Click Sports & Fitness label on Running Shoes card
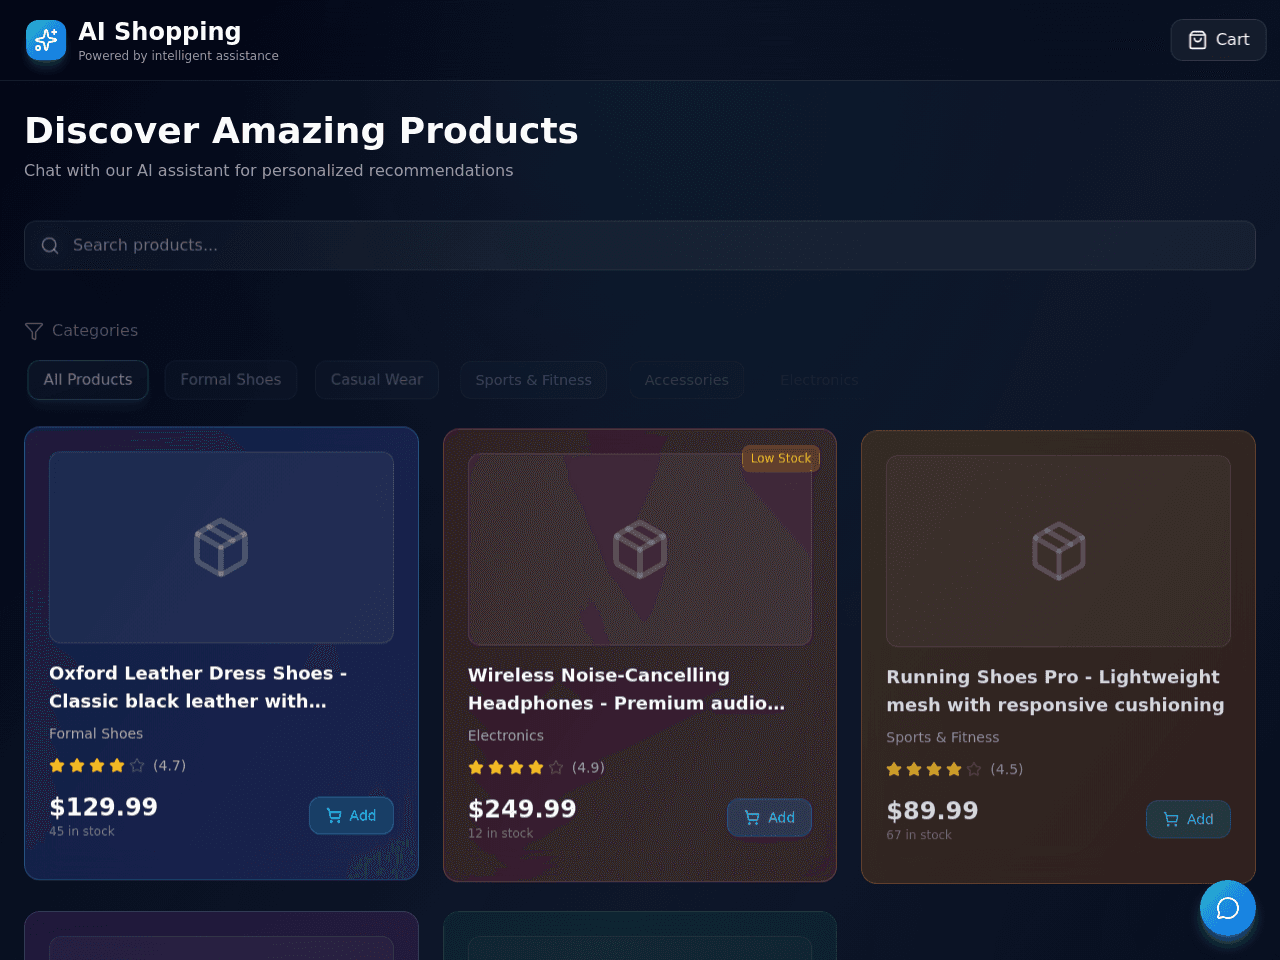 click(942, 738)
